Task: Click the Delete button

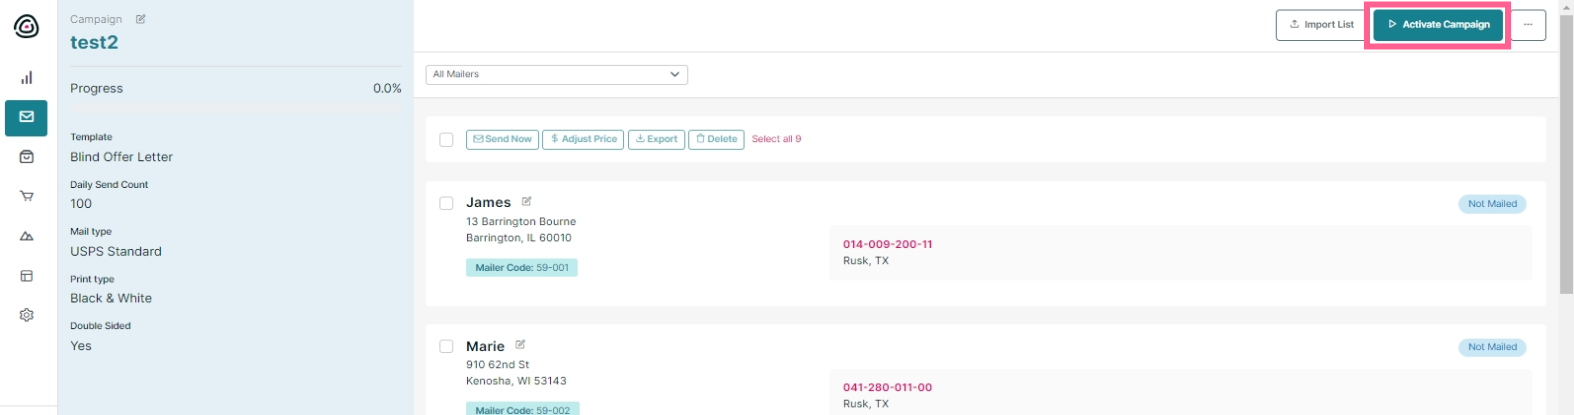Action: click(716, 139)
